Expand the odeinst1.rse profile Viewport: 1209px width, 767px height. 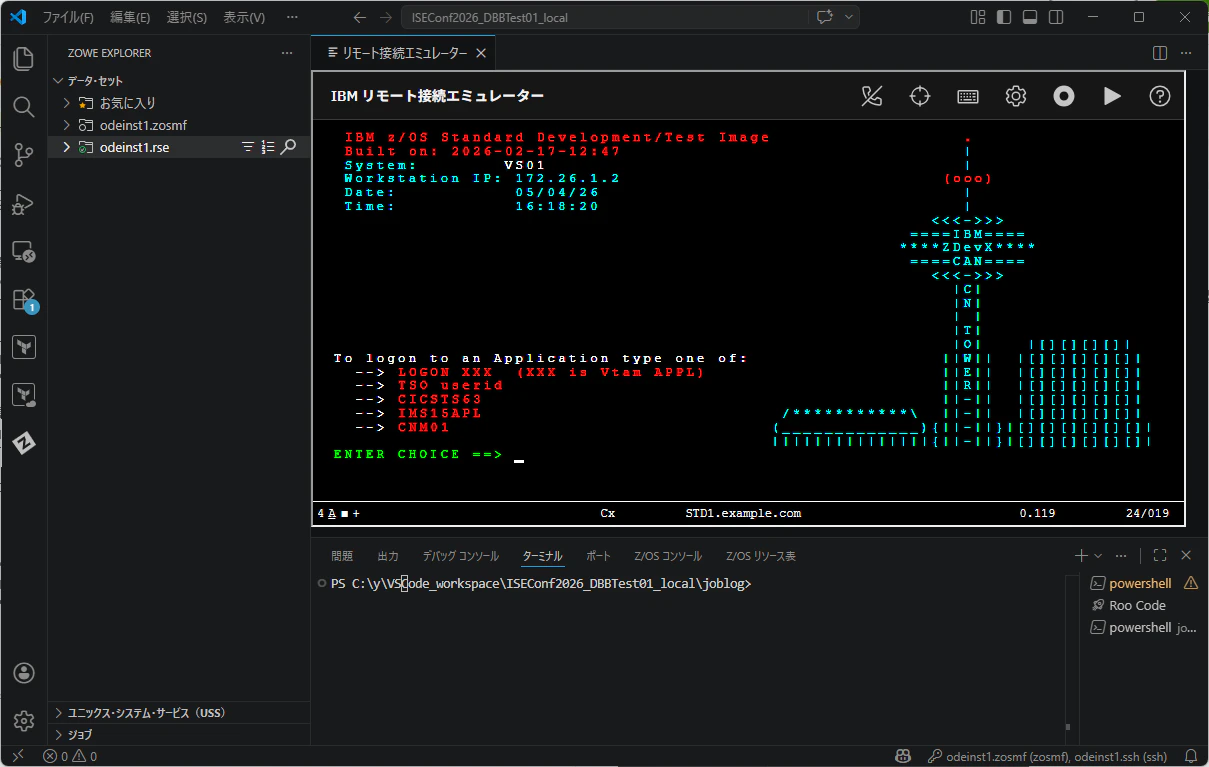(67, 147)
